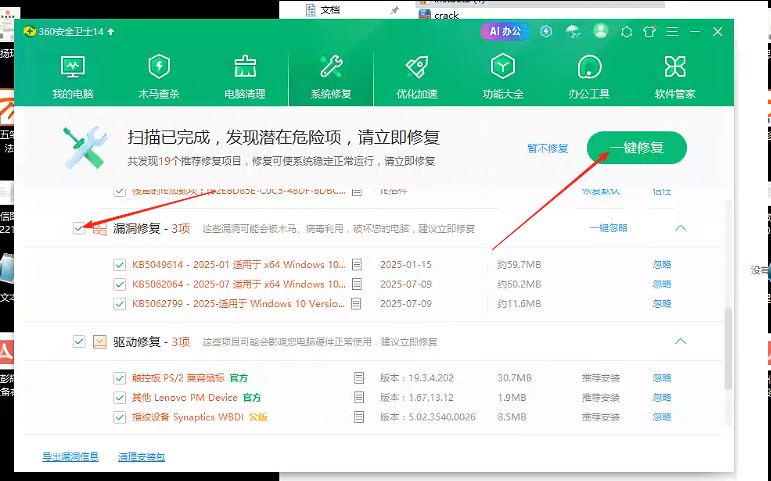The width and height of the screenshot is (771, 481).
Task: Click the 一键修复 button
Action: (637, 148)
